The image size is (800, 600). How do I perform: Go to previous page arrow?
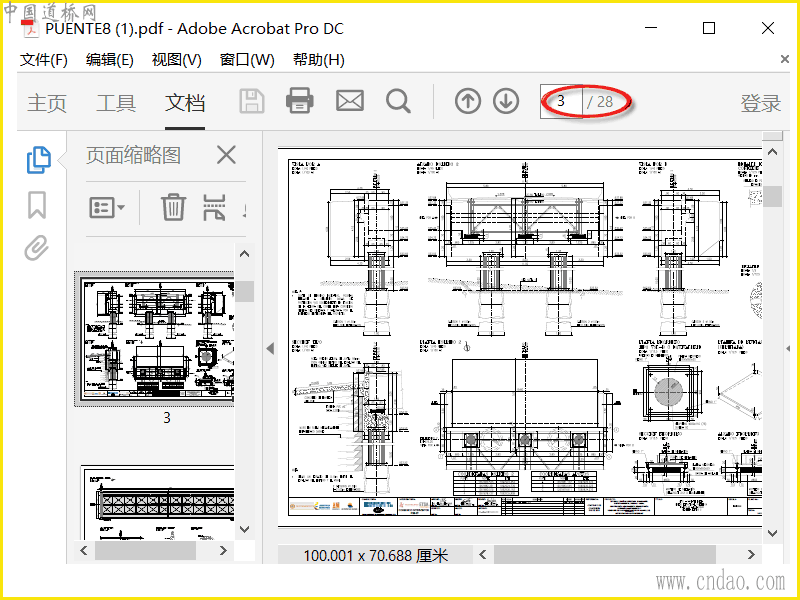tap(468, 101)
